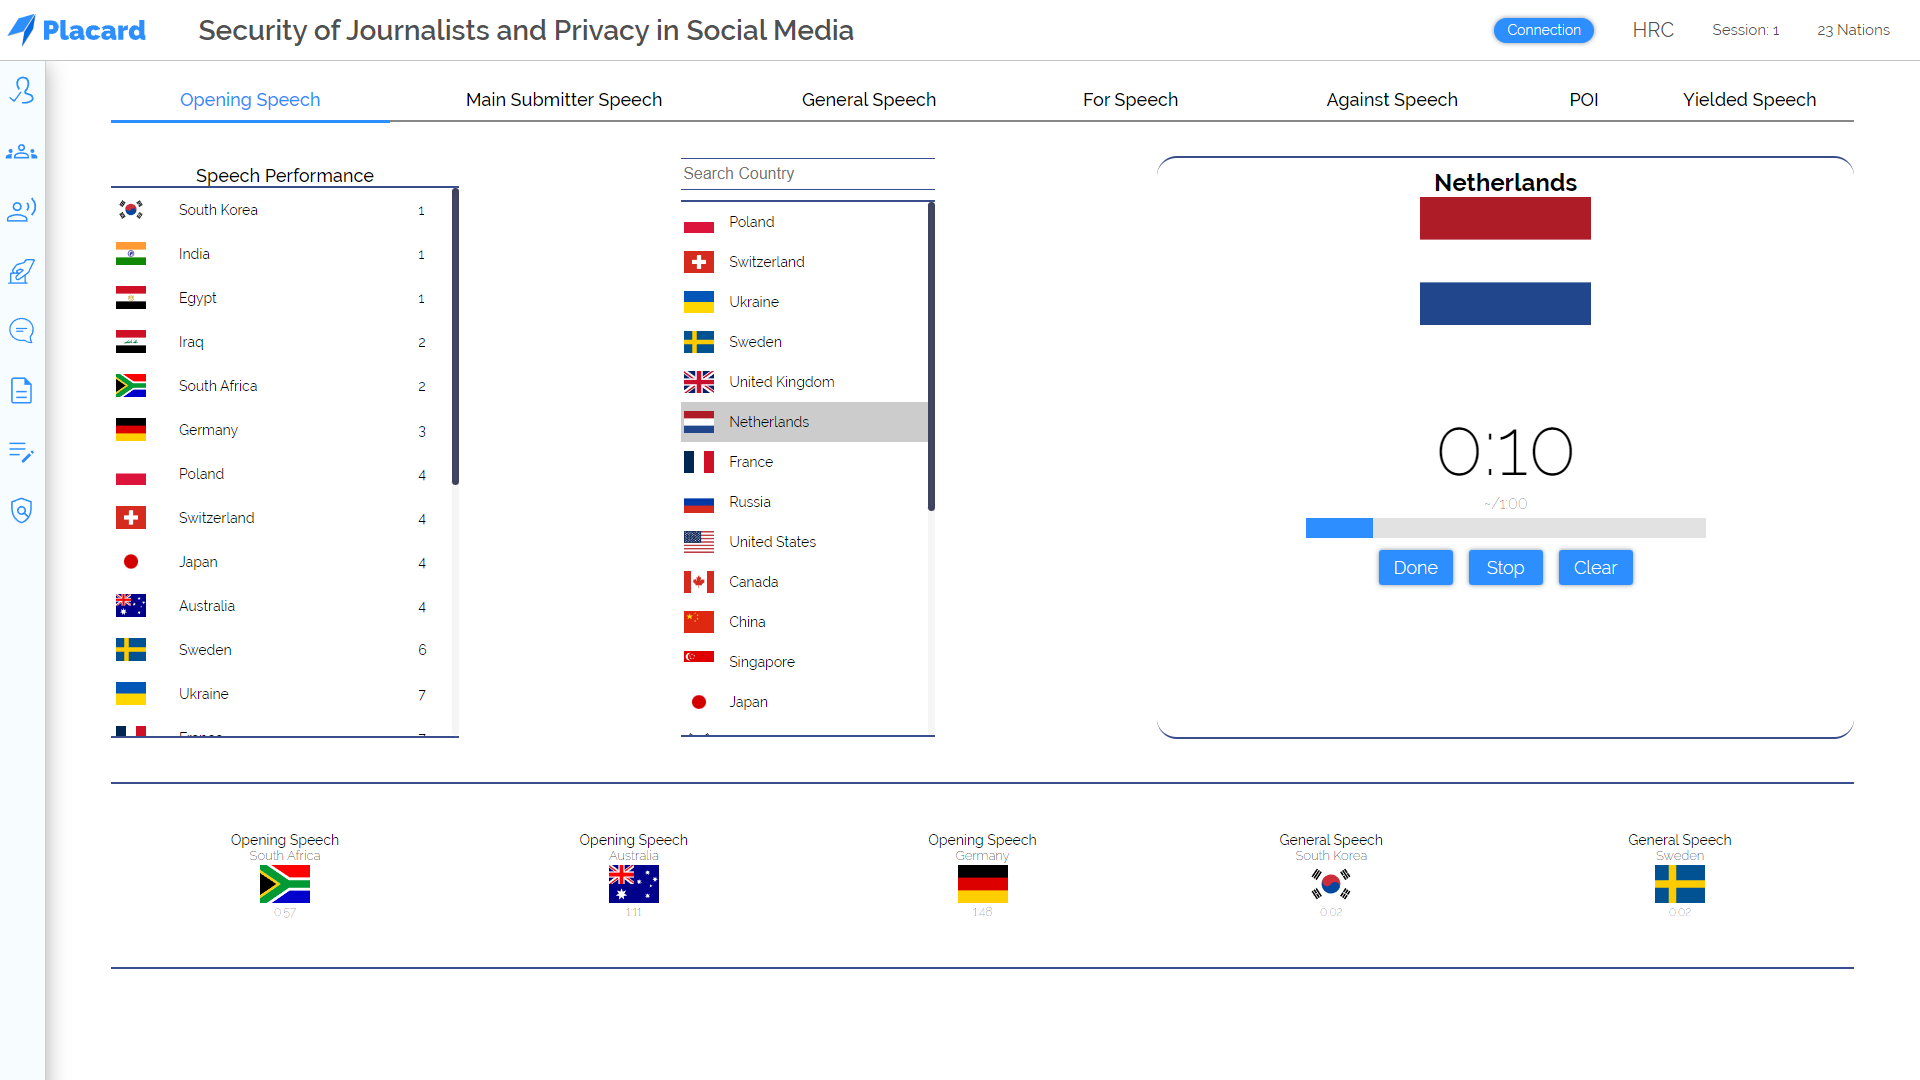Click the group of delegates sidebar icon
This screenshot has width=1920, height=1080.
coord(22,152)
